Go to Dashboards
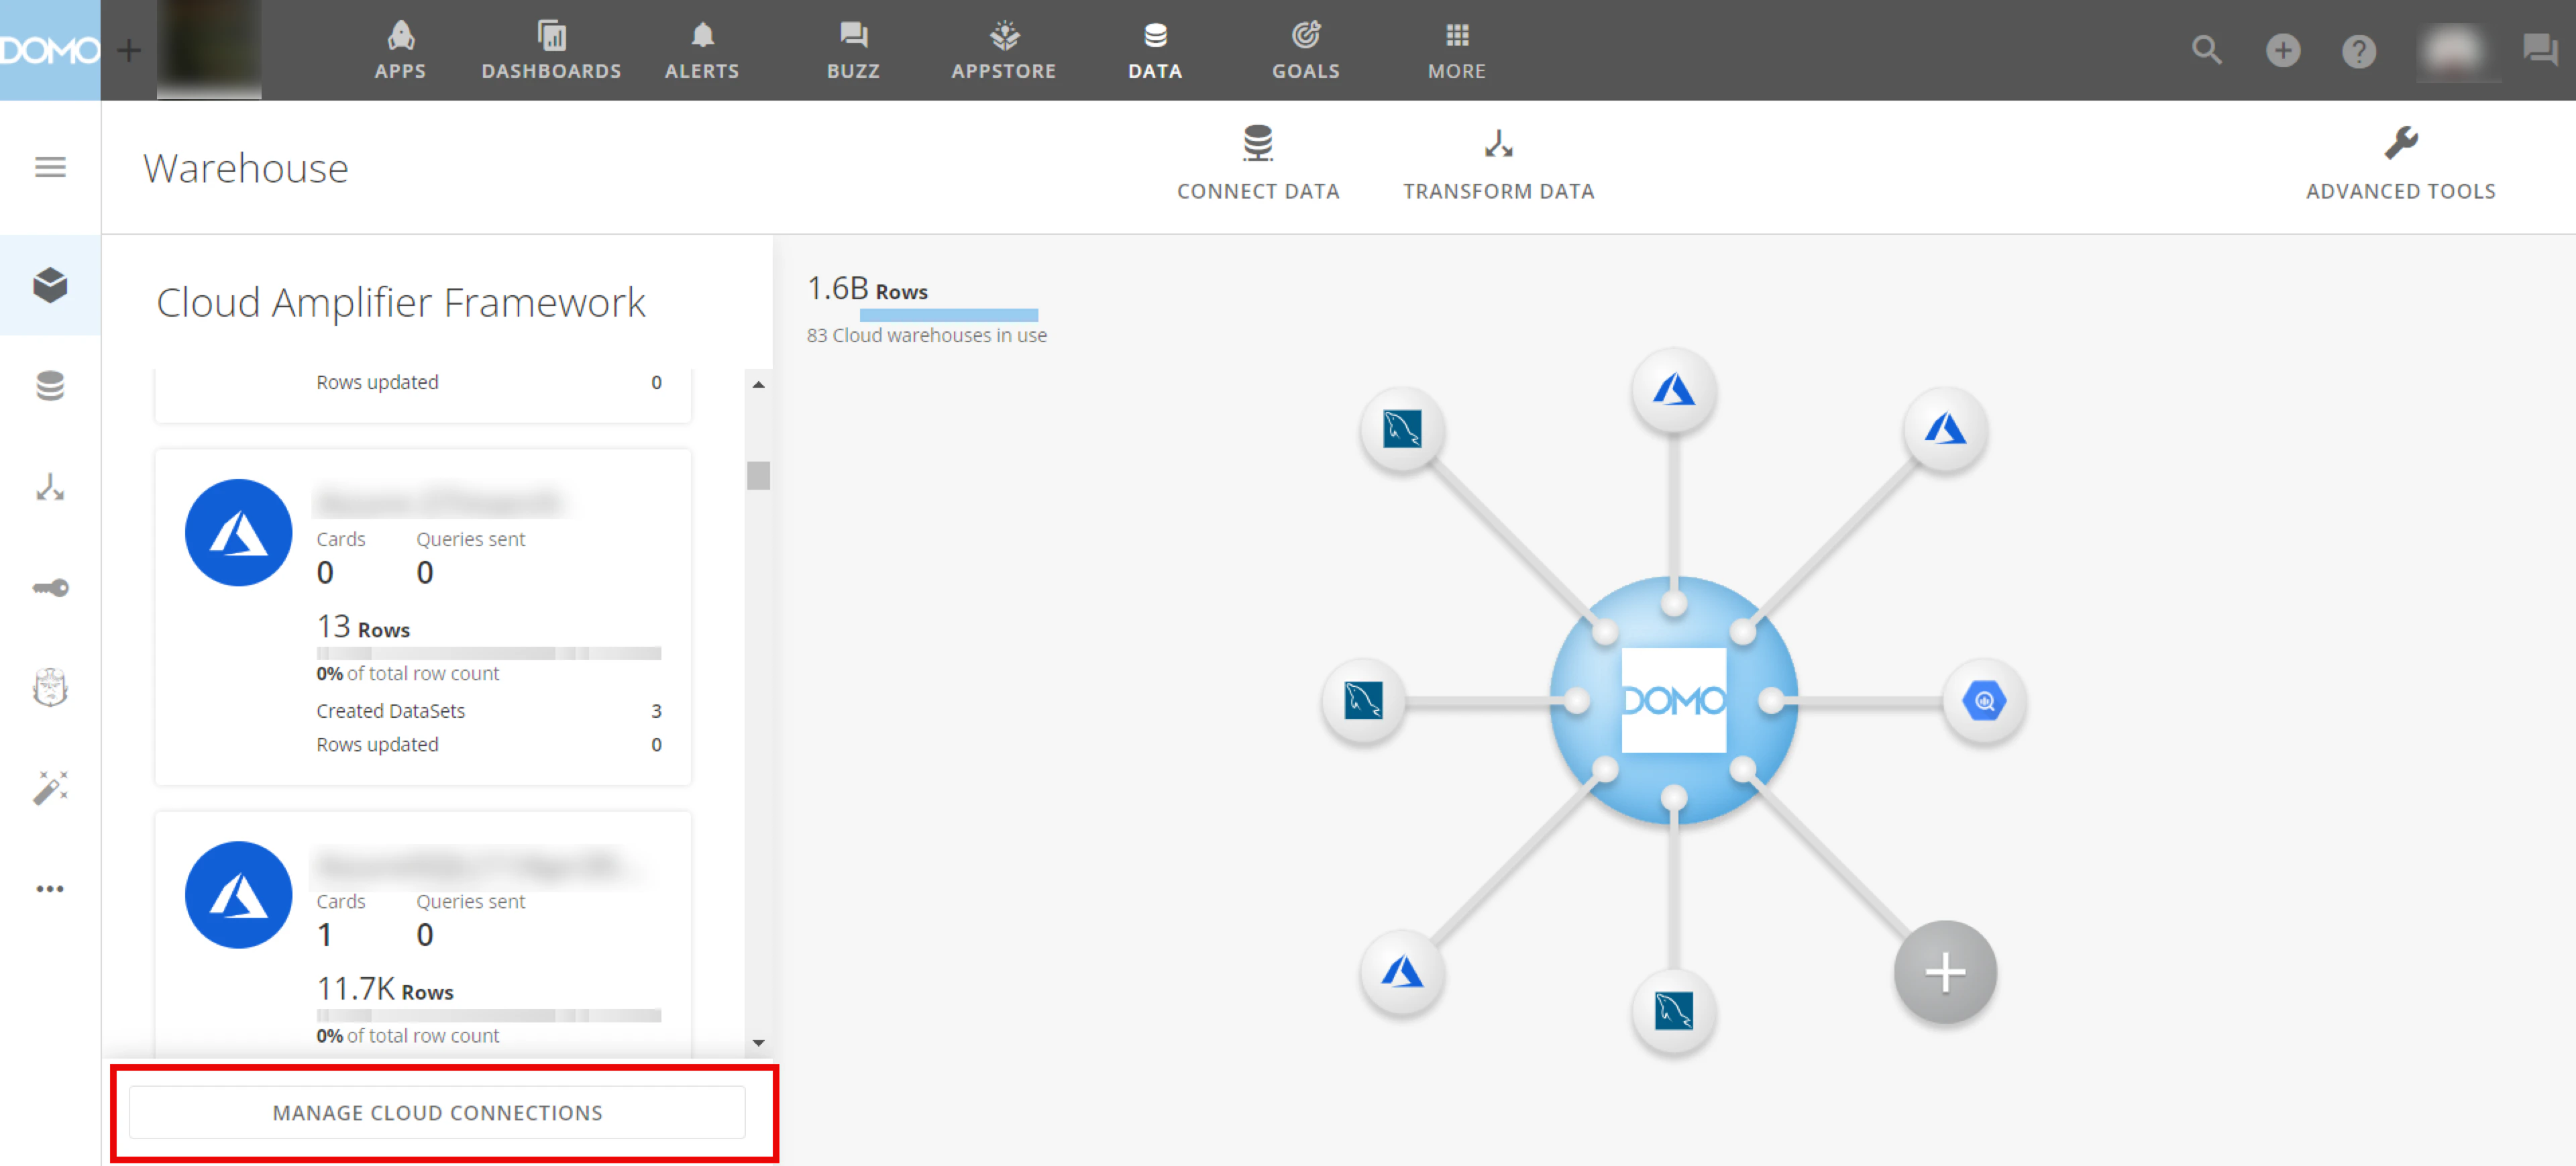Viewport: 2576px width, 1166px height. tap(551, 50)
